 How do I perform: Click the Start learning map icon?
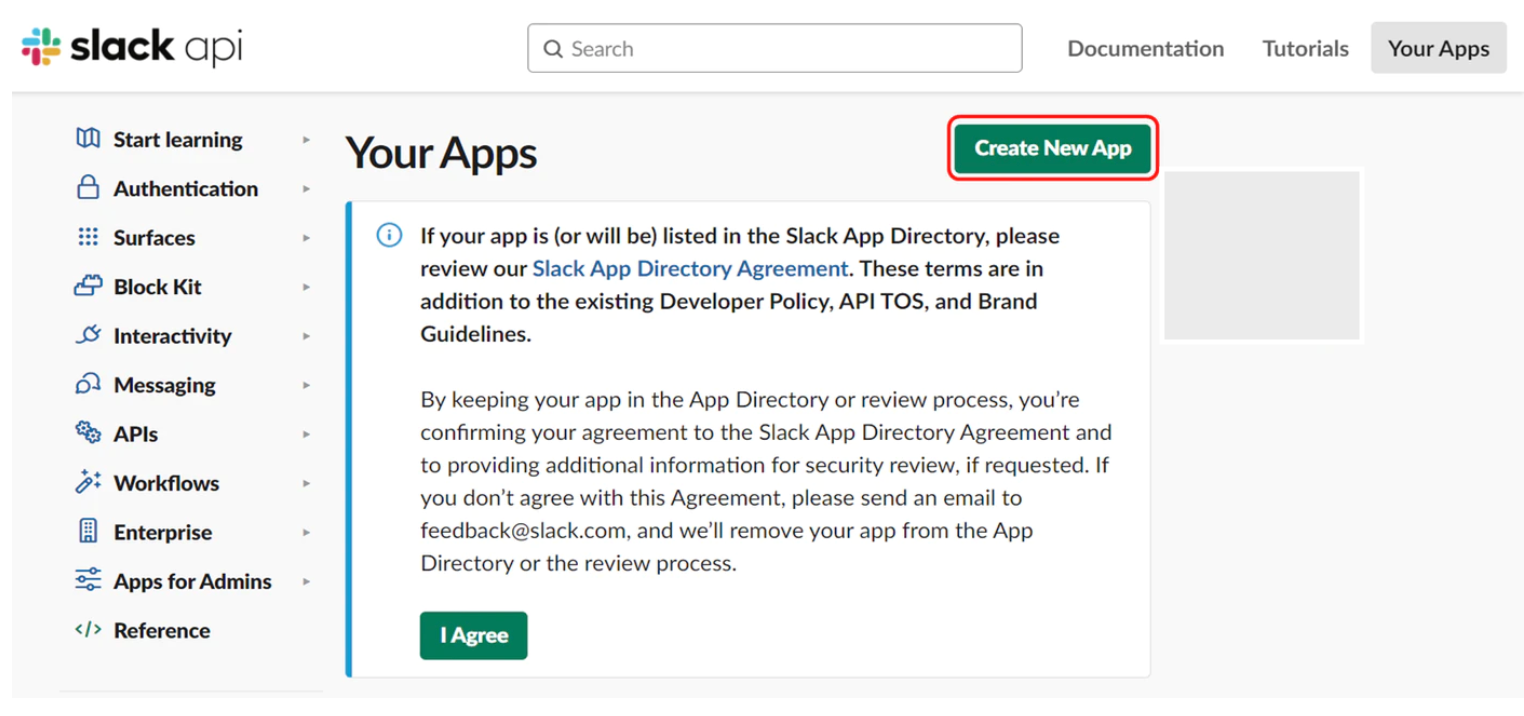tap(88, 139)
